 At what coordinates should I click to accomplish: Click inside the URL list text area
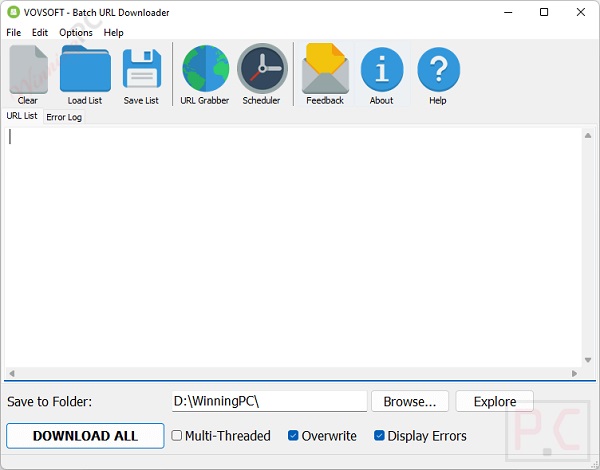(293, 248)
